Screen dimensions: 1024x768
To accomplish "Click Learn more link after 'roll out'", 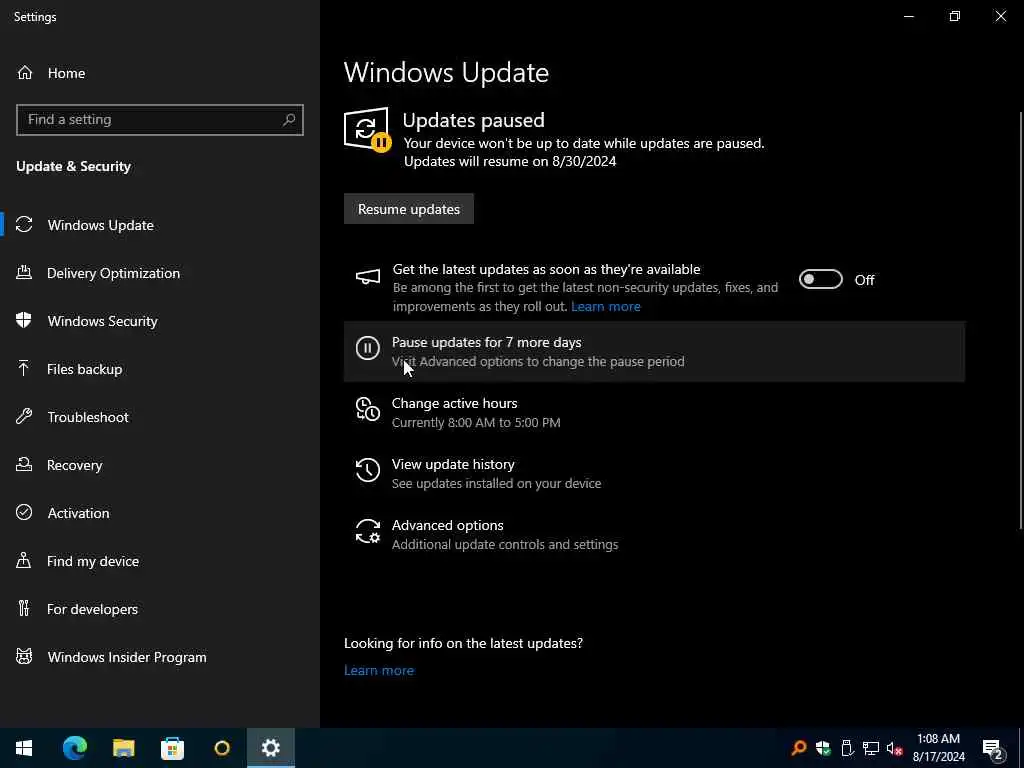I will point(606,306).
